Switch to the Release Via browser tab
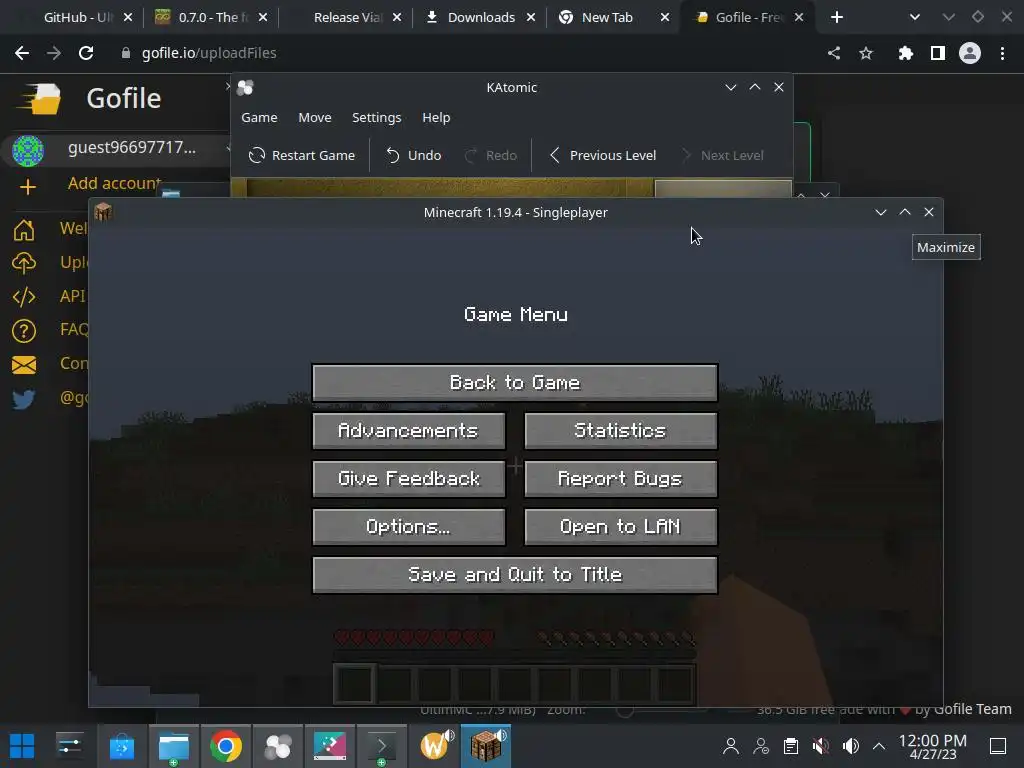Screen dimensions: 1024x768 tap(346, 18)
